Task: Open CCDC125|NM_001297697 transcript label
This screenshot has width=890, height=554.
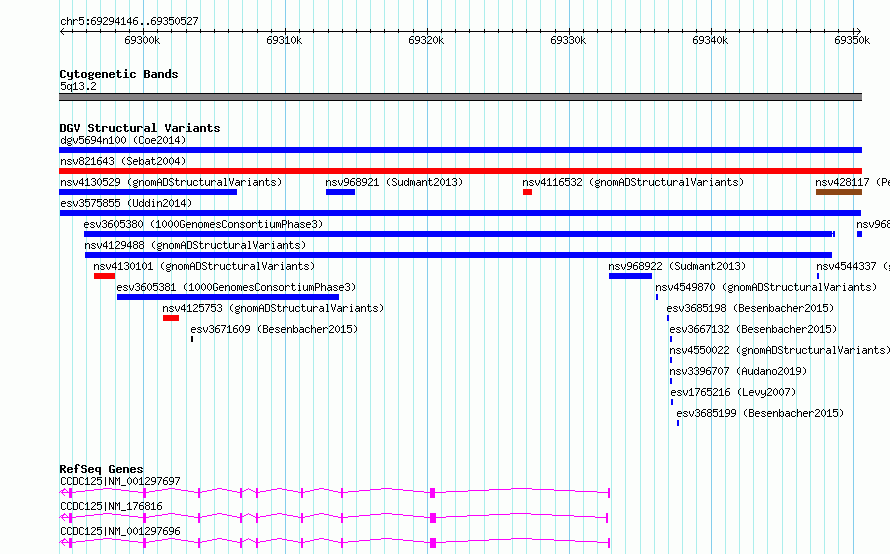Action: pos(120,481)
